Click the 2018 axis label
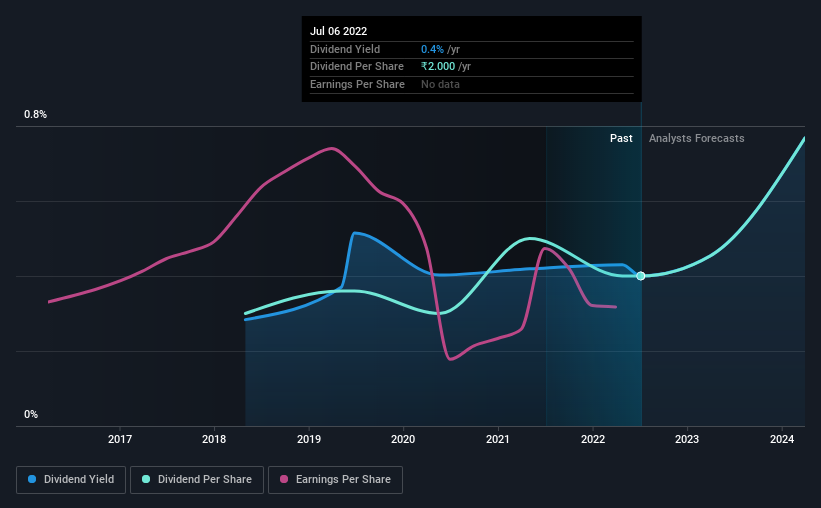This screenshot has width=821, height=508. 214,439
